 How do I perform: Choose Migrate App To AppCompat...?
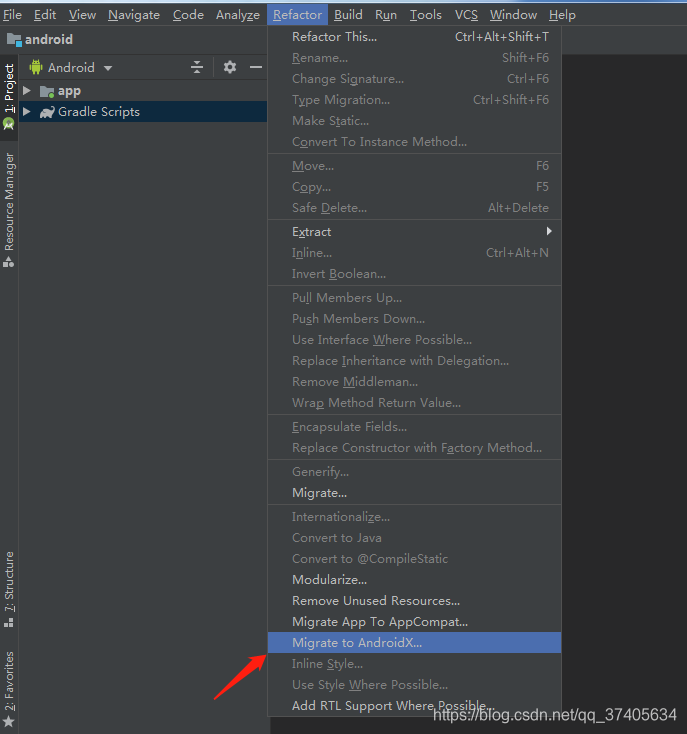[x=415, y=622]
